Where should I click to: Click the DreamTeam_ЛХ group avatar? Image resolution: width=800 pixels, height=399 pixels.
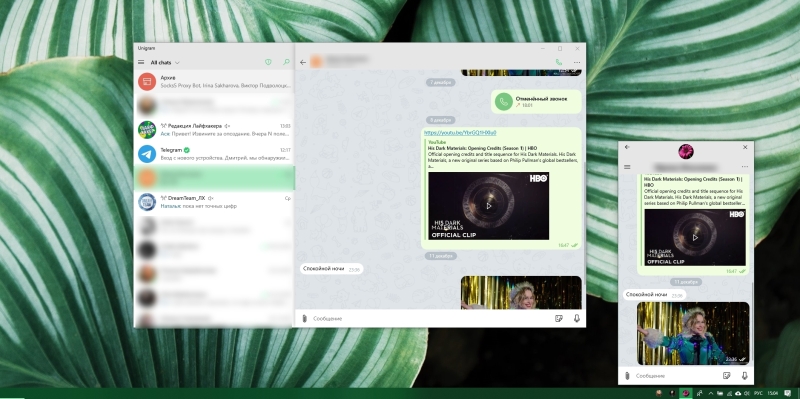pos(147,202)
